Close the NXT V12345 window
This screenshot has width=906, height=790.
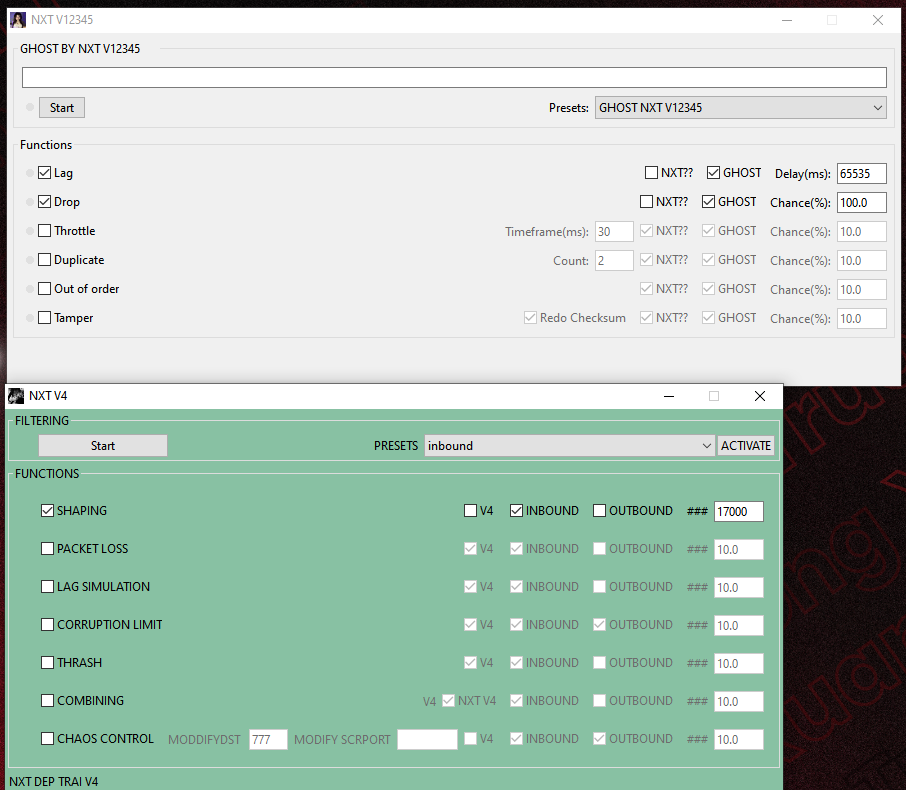coord(878,20)
